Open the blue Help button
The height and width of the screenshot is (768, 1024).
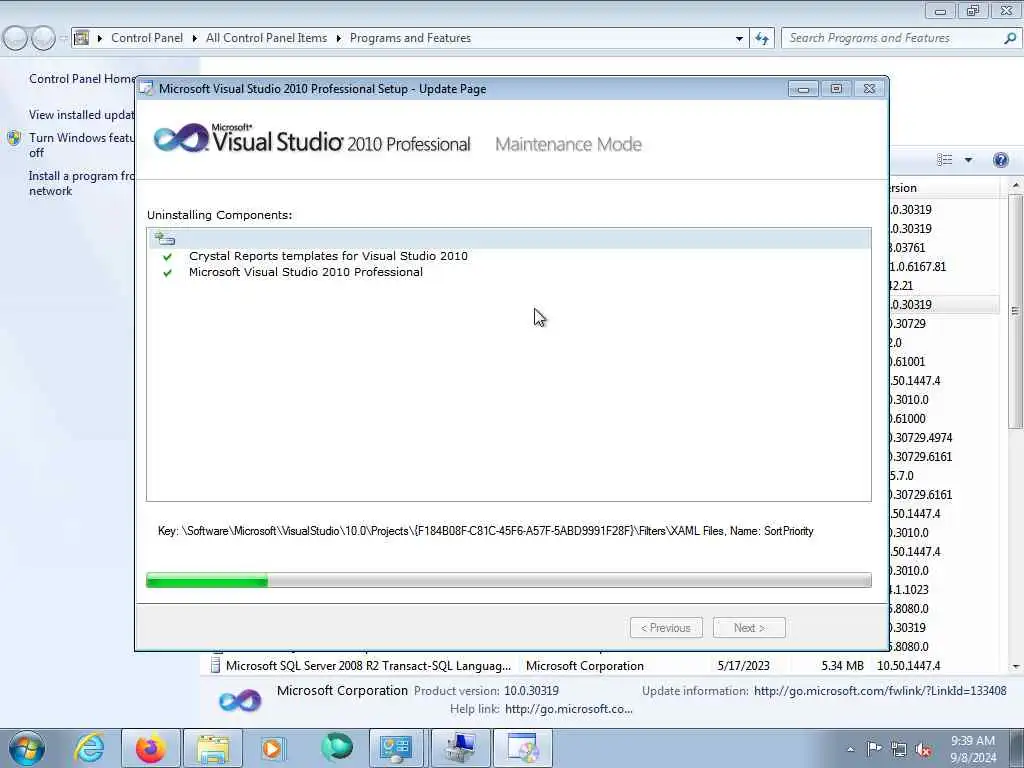click(x=1000, y=160)
